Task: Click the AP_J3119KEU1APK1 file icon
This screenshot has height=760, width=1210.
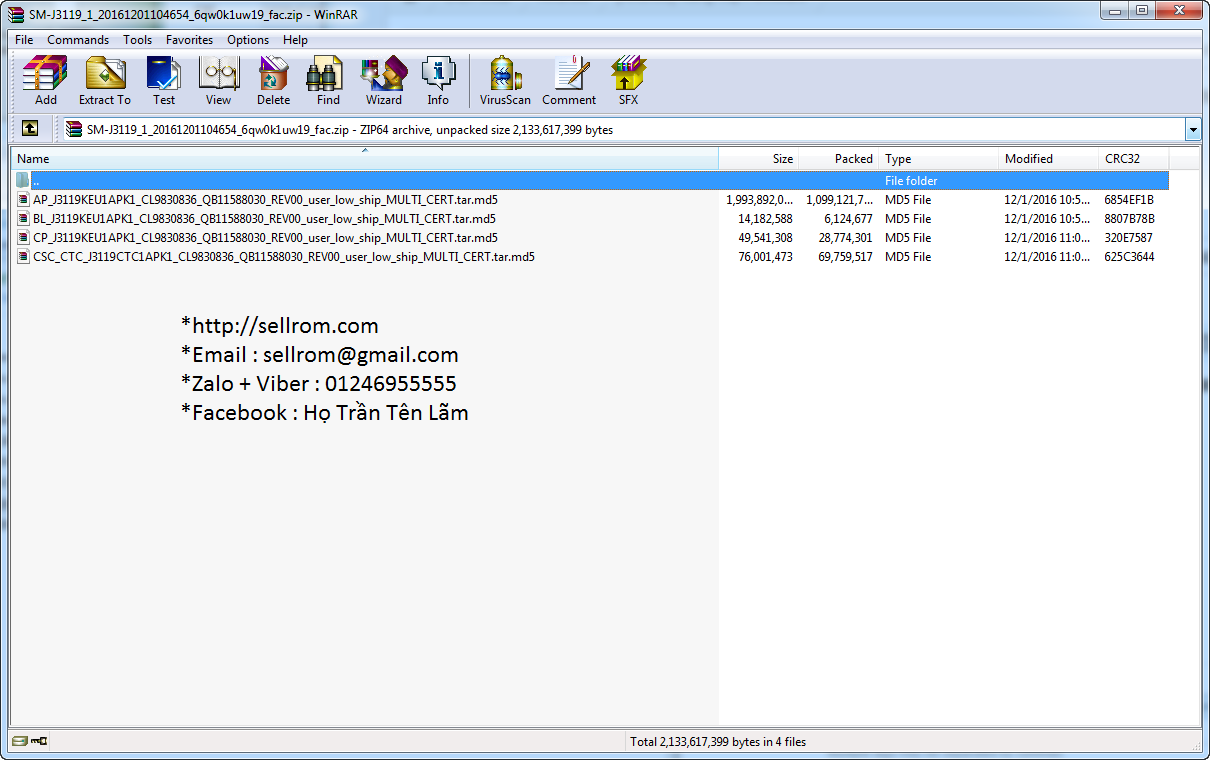Action: point(24,200)
